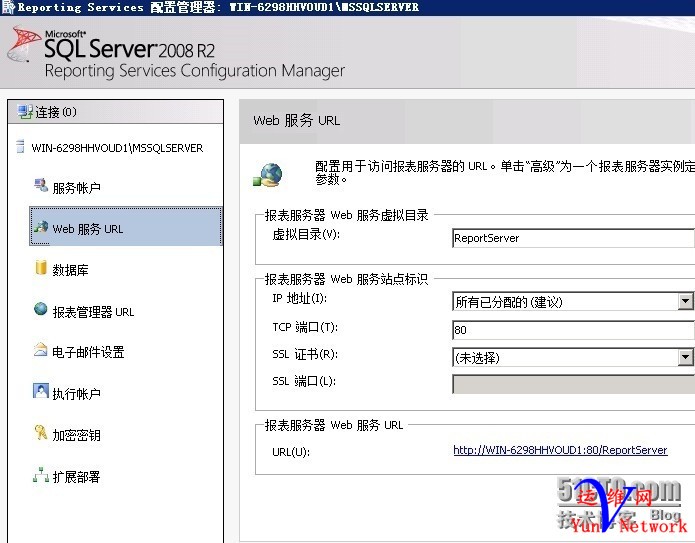Click the Web 服务 URL sidebar icon
Viewport: 695px width, 543px height.
tap(41, 227)
